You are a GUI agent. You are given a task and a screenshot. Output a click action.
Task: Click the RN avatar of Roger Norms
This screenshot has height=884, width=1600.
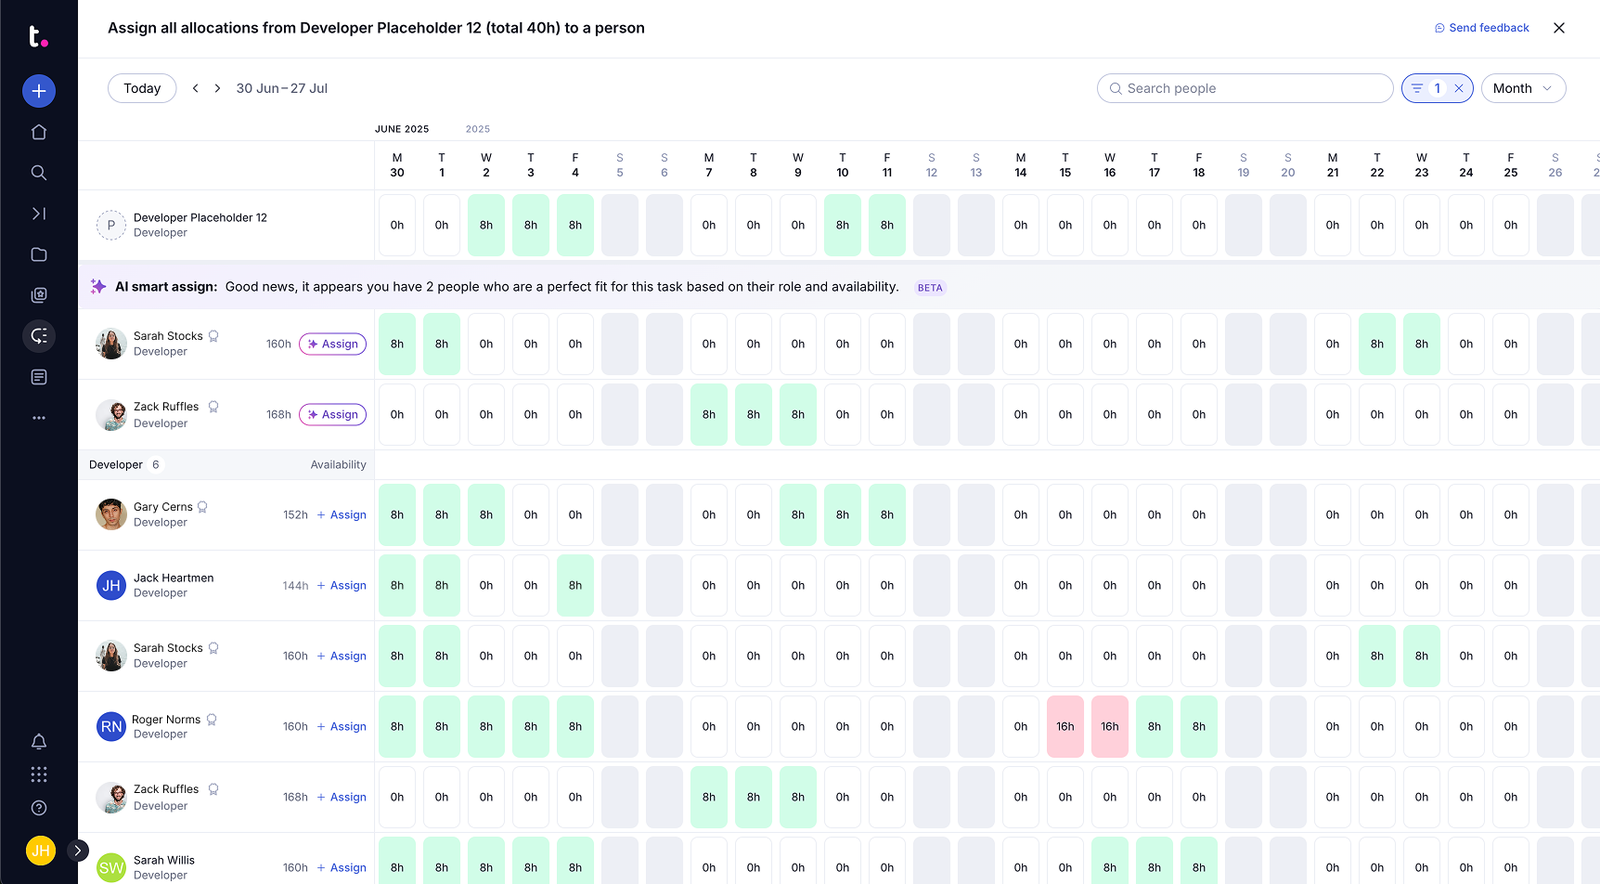point(111,727)
